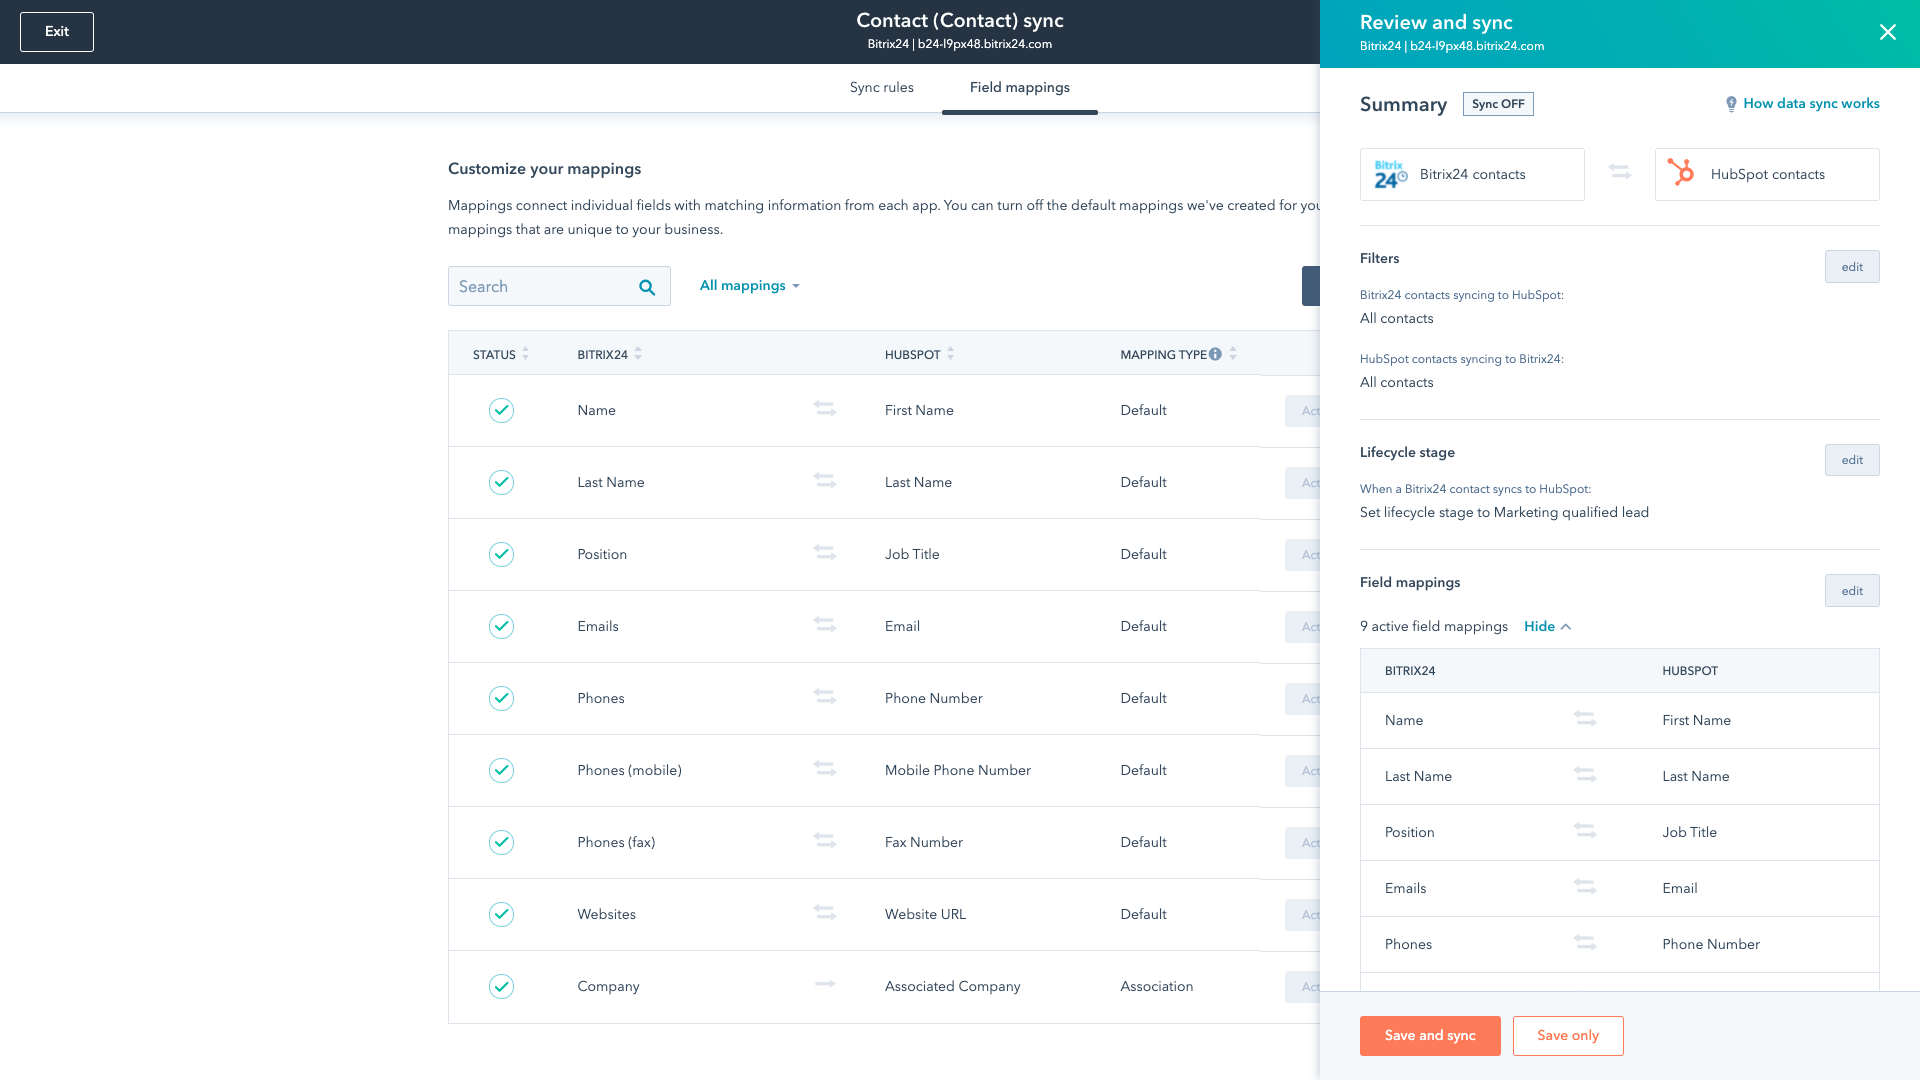Image resolution: width=1920 pixels, height=1080 pixels.
Task: Disable the Phones (fax) mapping checkmark
Action: point(501,842)
